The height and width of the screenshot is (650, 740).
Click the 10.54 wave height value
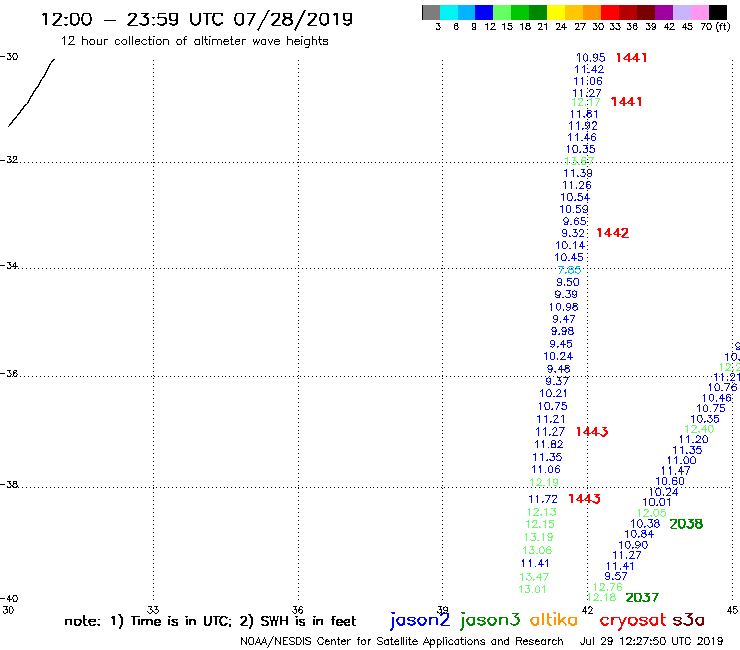(x=575, y=197)
